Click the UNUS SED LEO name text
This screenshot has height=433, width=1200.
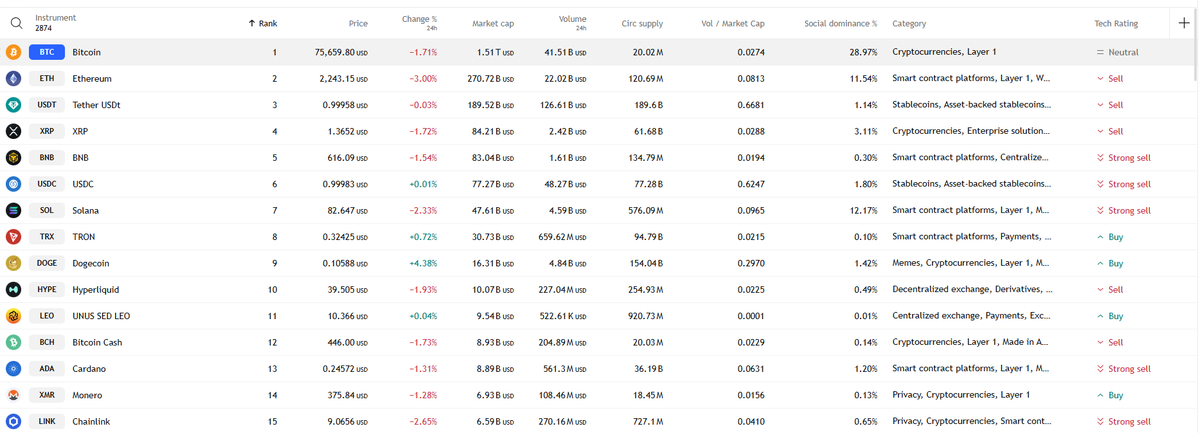pos(101,316)
